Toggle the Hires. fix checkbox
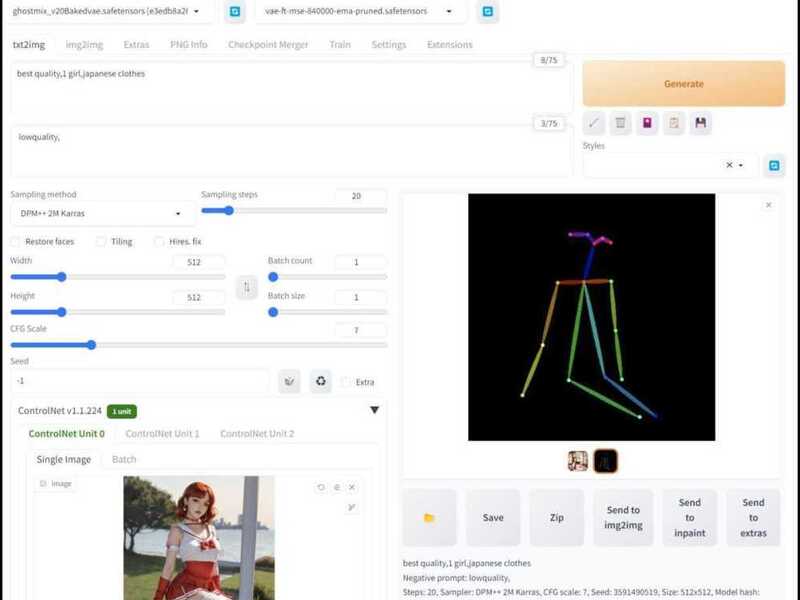 coord(160,242)
